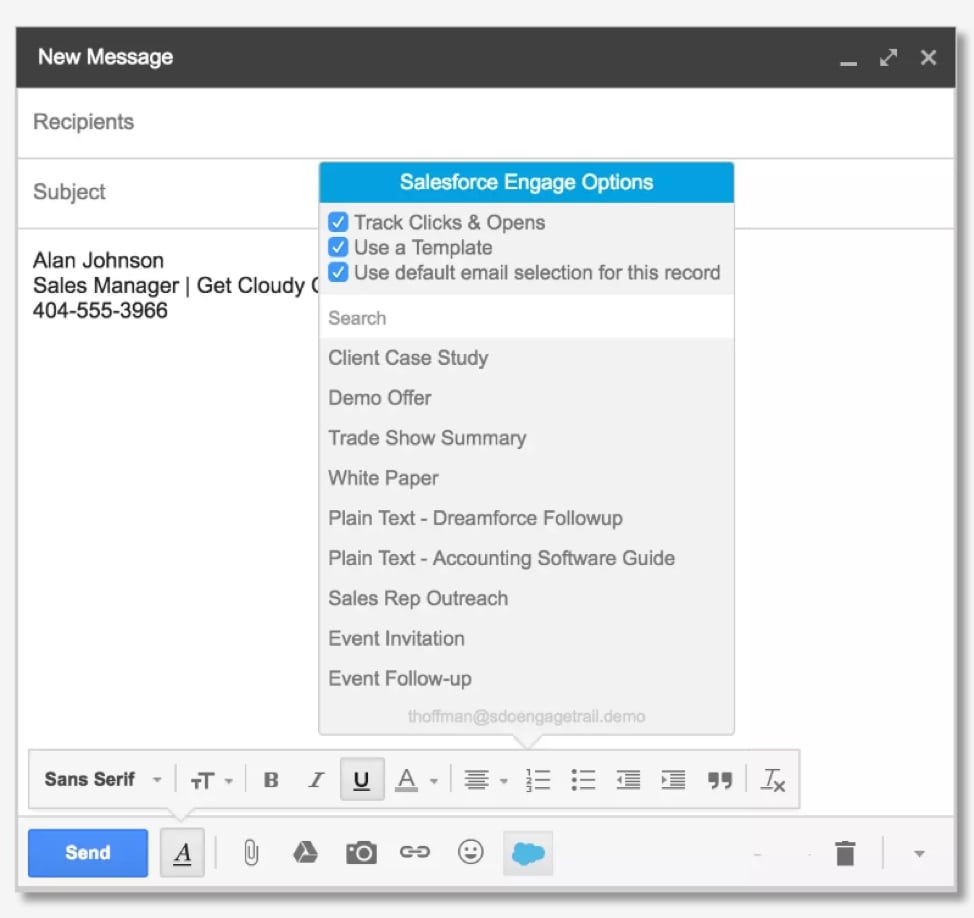Expand the alignment dropdown arrow
The image size is (974, 918).
504,781
